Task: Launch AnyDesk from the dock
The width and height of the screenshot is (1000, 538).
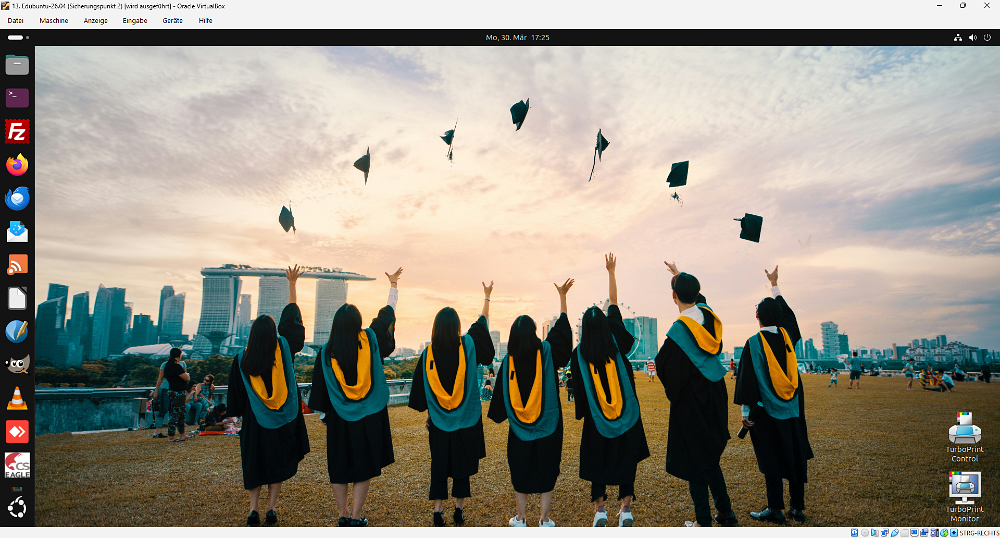Action: coord(17,431)
